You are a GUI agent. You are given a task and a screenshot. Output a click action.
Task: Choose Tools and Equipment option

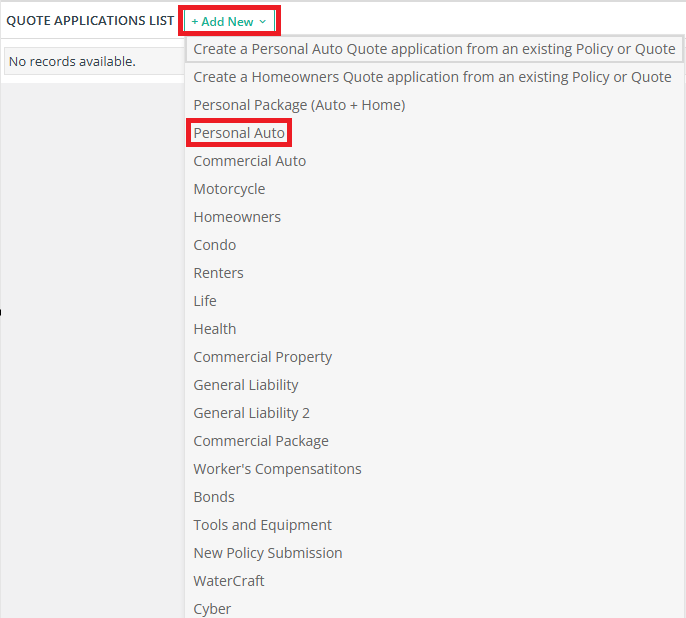pyautogui.click(x=262, y=525)
